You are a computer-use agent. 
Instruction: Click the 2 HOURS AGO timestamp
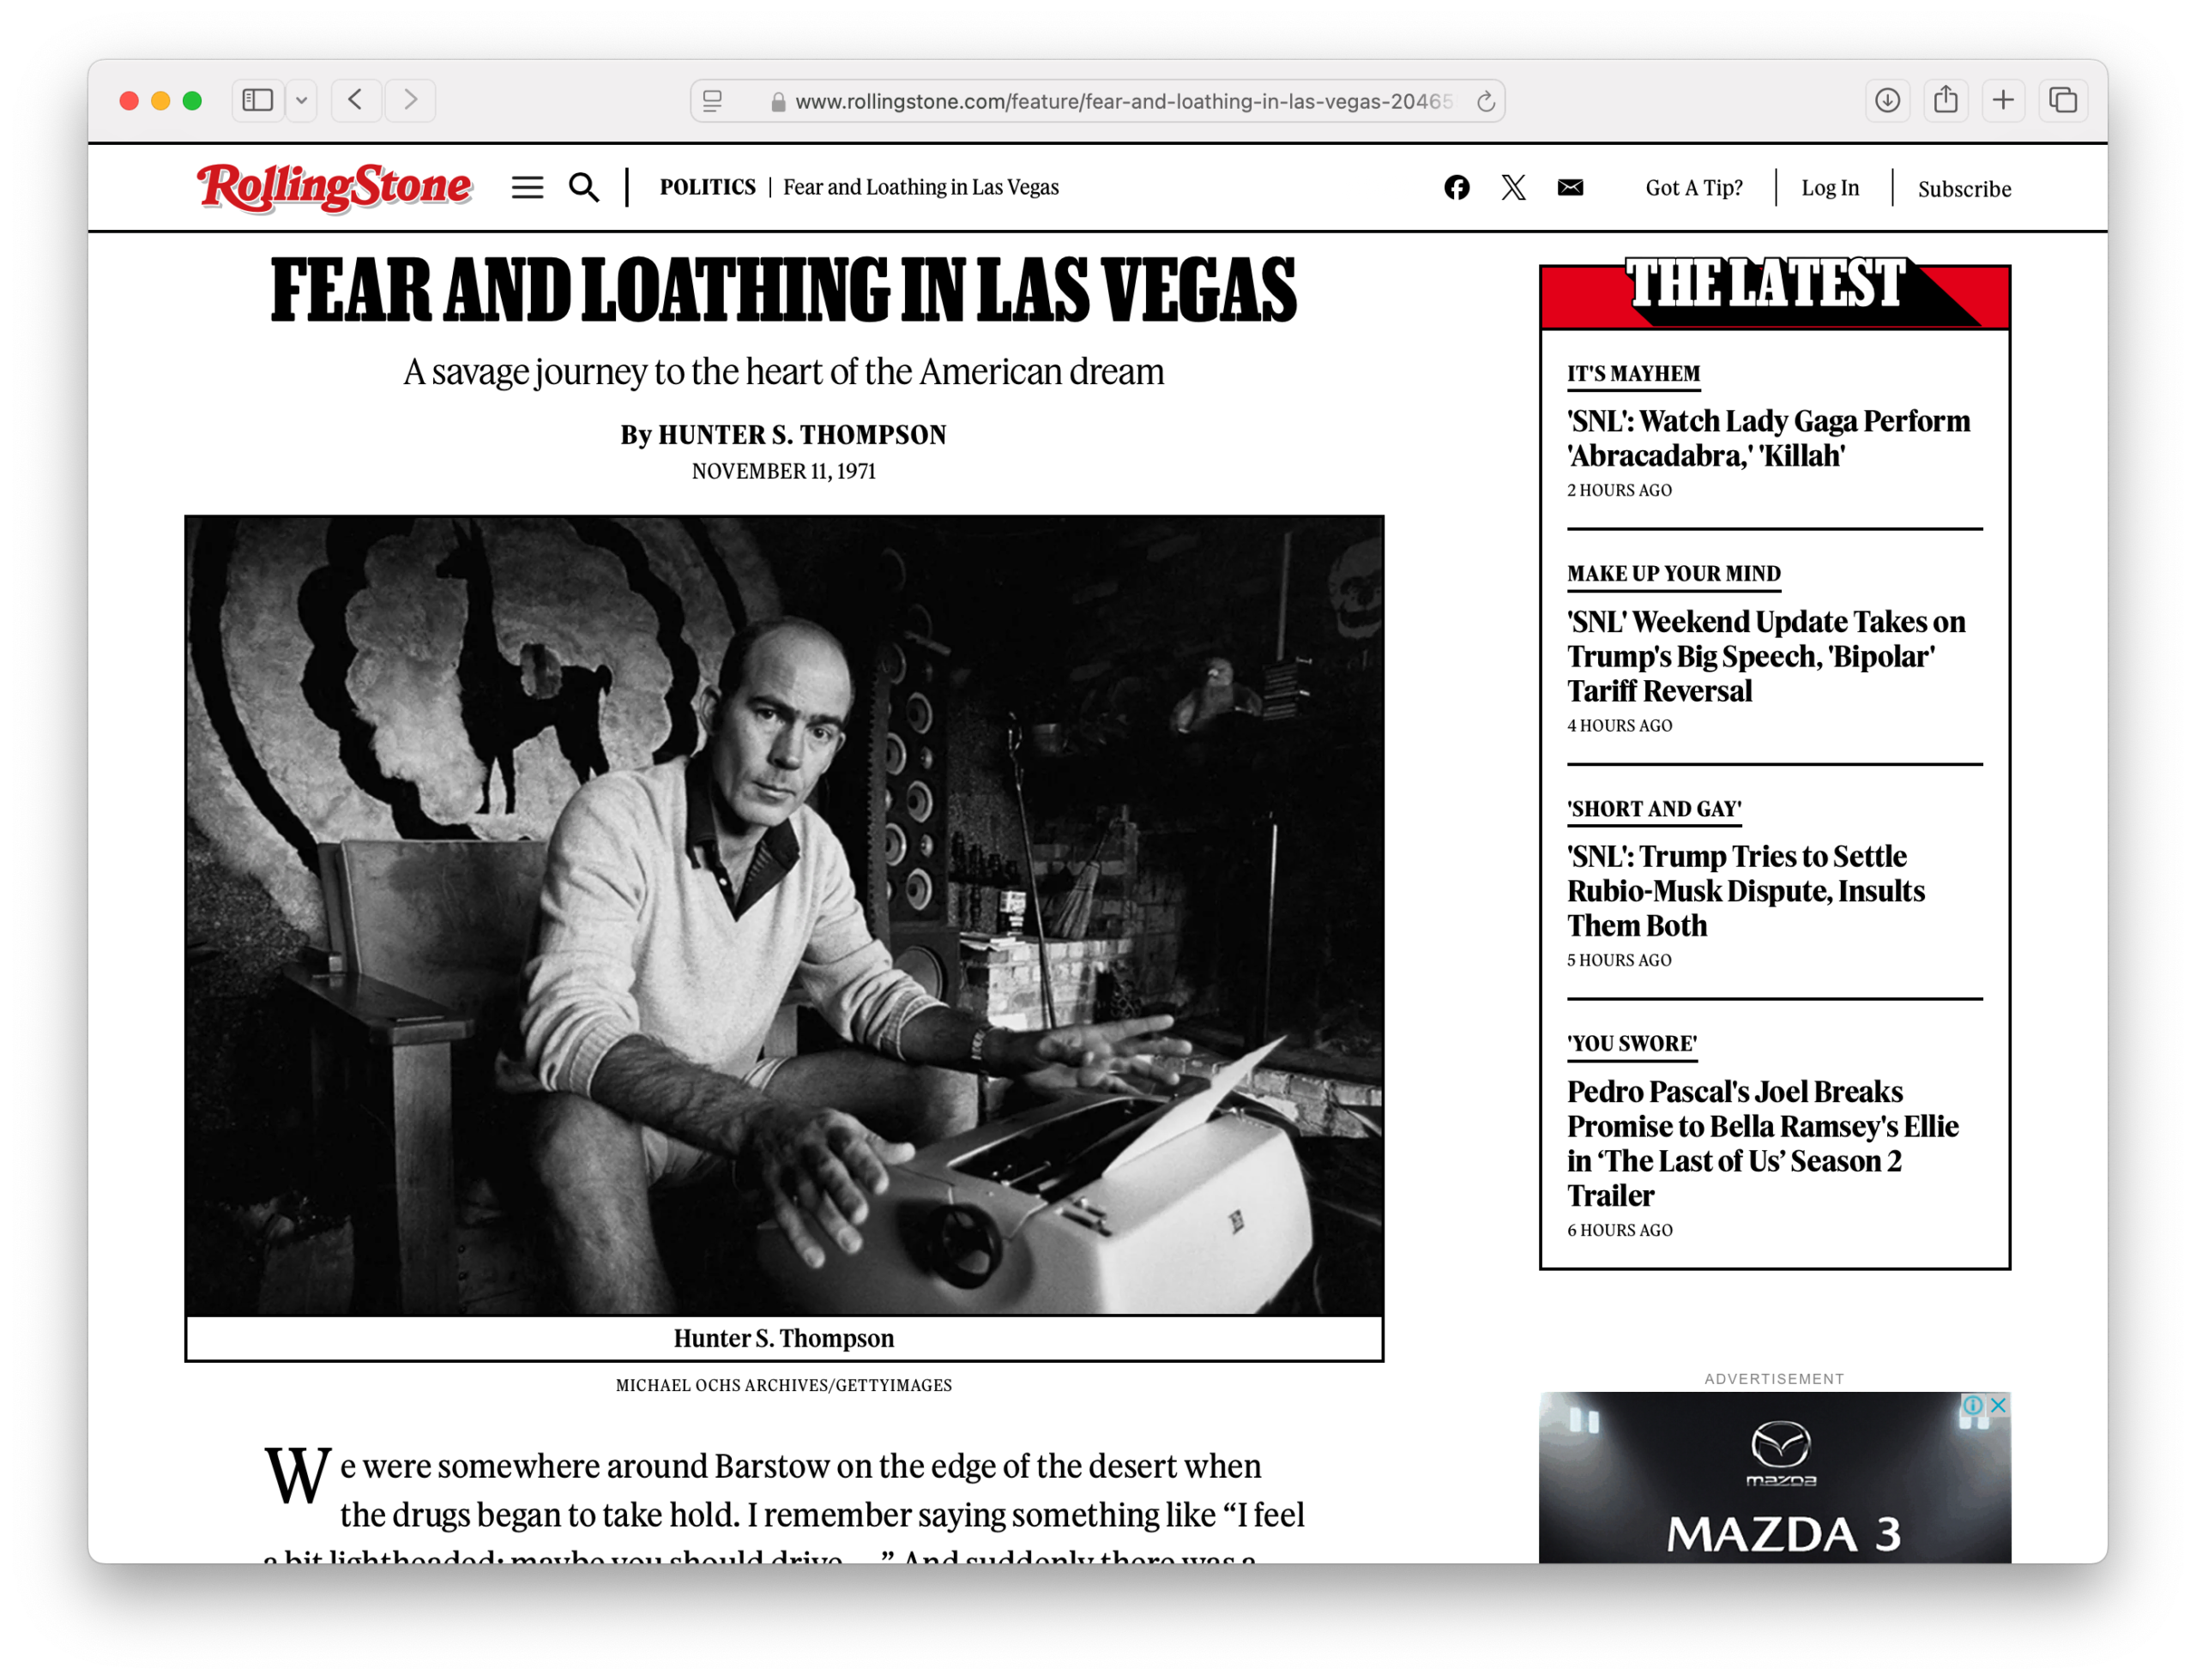(x=1619, y=491)
